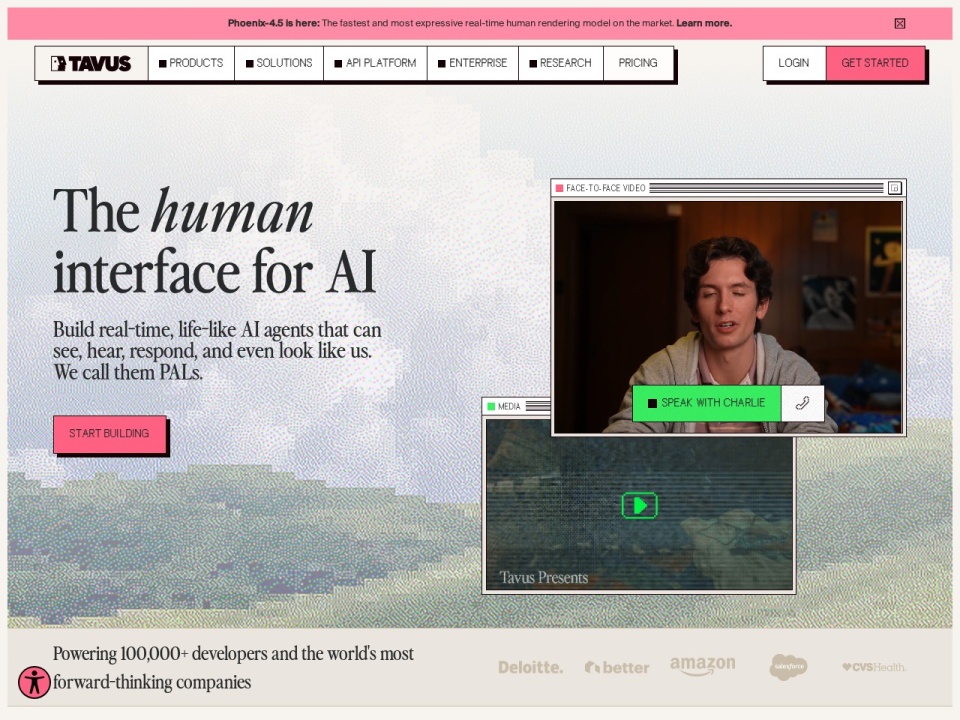Click the Deloitte logo

pyautogui.click(x=530, y=667)
